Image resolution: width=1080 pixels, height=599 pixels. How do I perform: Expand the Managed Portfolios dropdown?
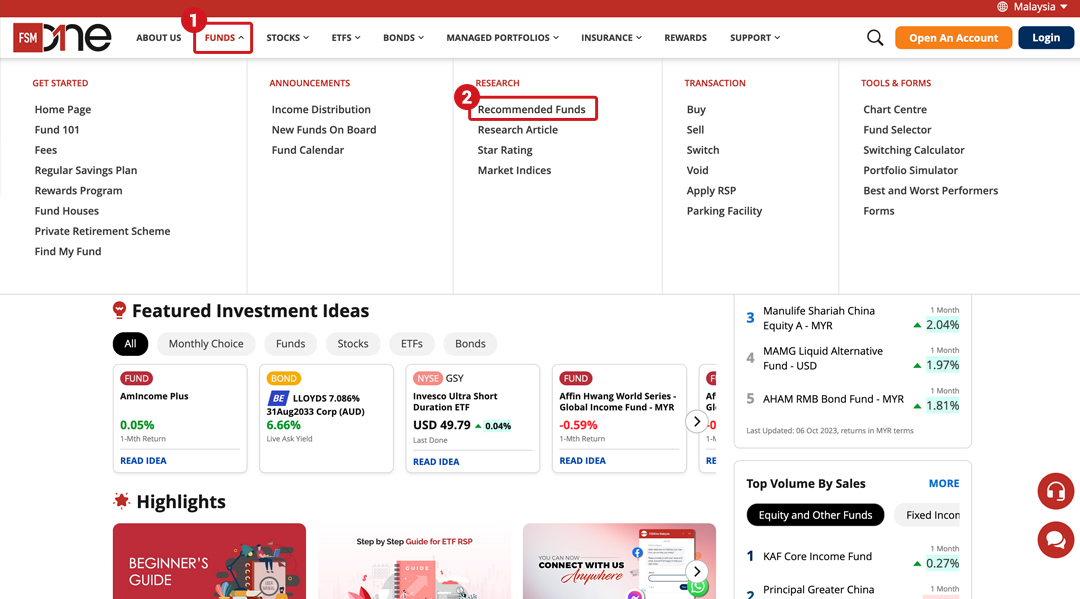pos(503,38)
